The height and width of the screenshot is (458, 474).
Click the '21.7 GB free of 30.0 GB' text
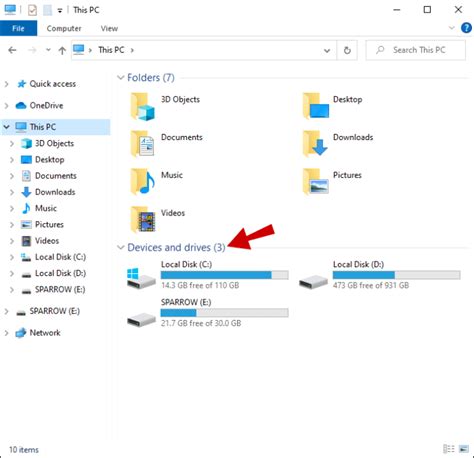pos(201,323)
